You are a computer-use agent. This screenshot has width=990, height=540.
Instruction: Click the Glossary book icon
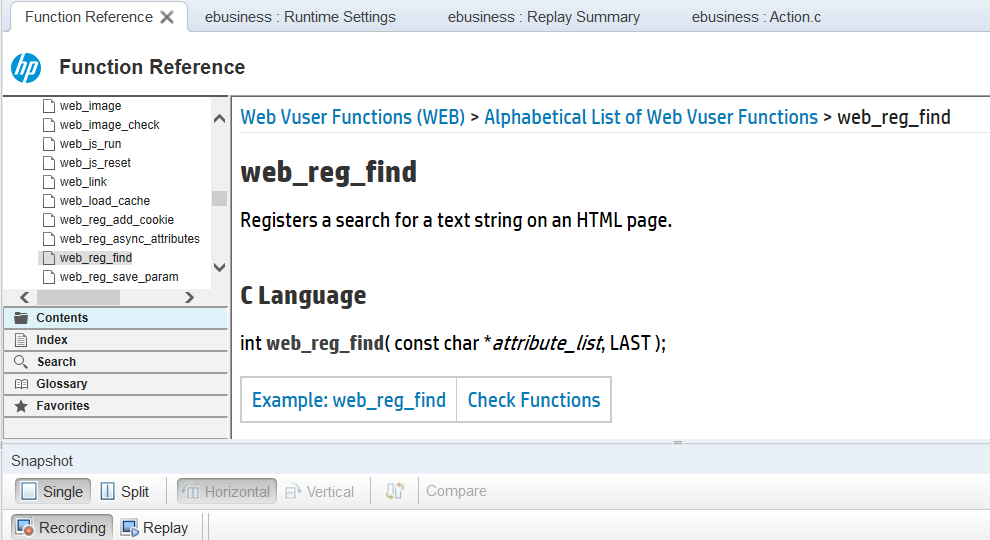21,384
